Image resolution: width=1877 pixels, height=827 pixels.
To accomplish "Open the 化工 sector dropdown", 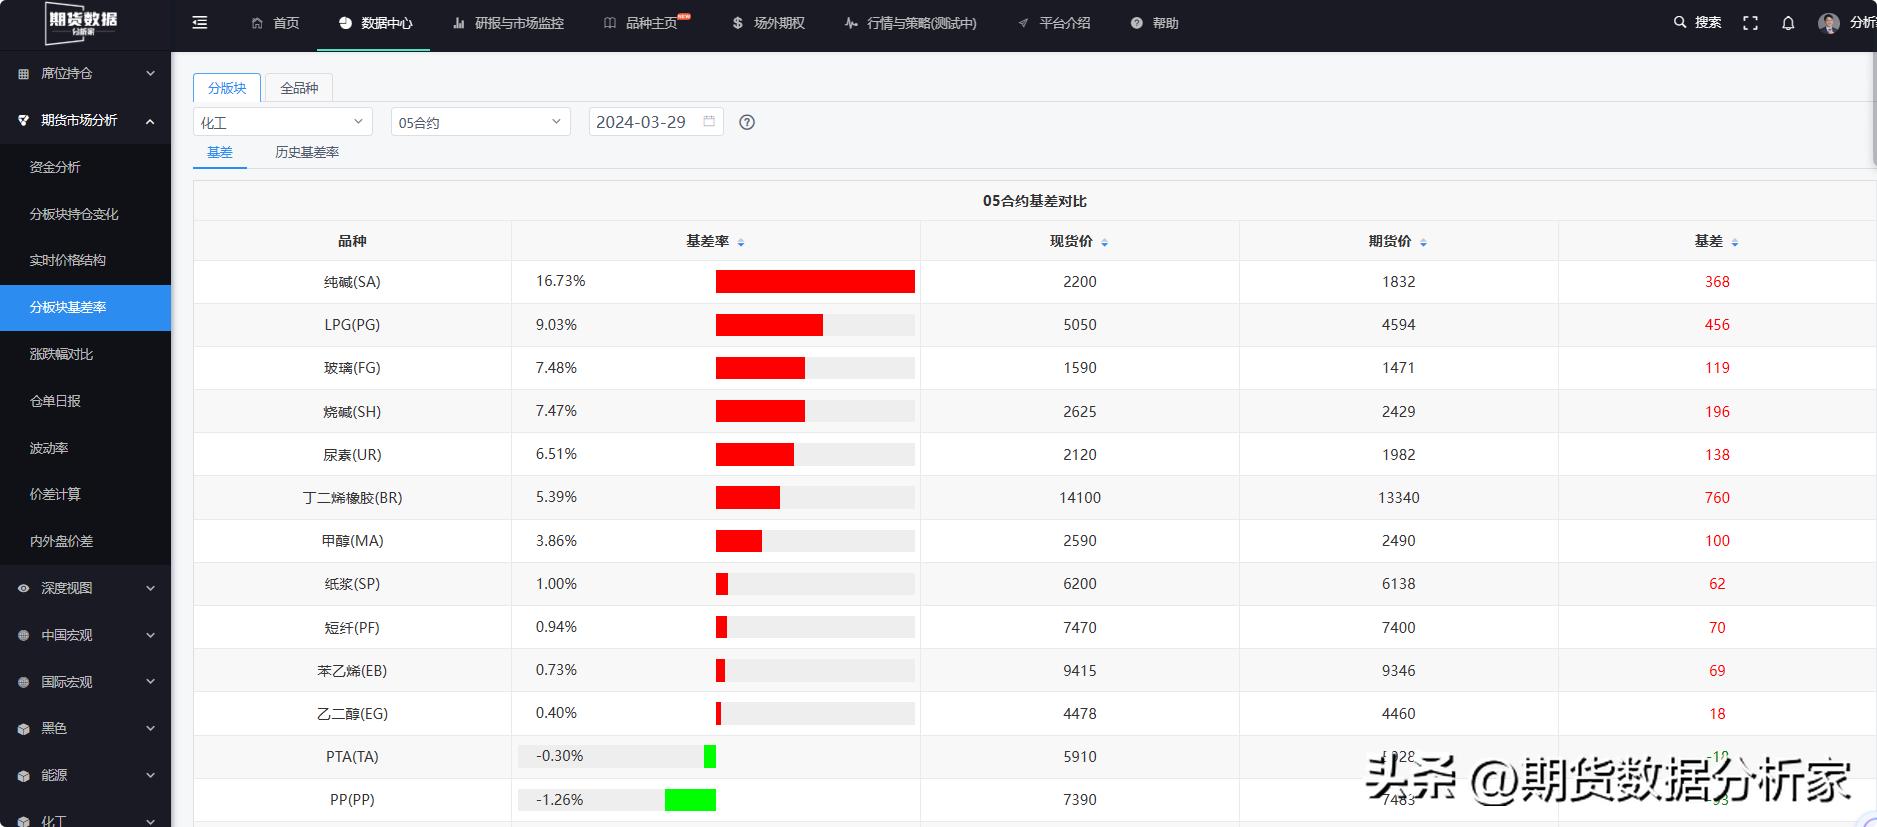I will (282, 122).
